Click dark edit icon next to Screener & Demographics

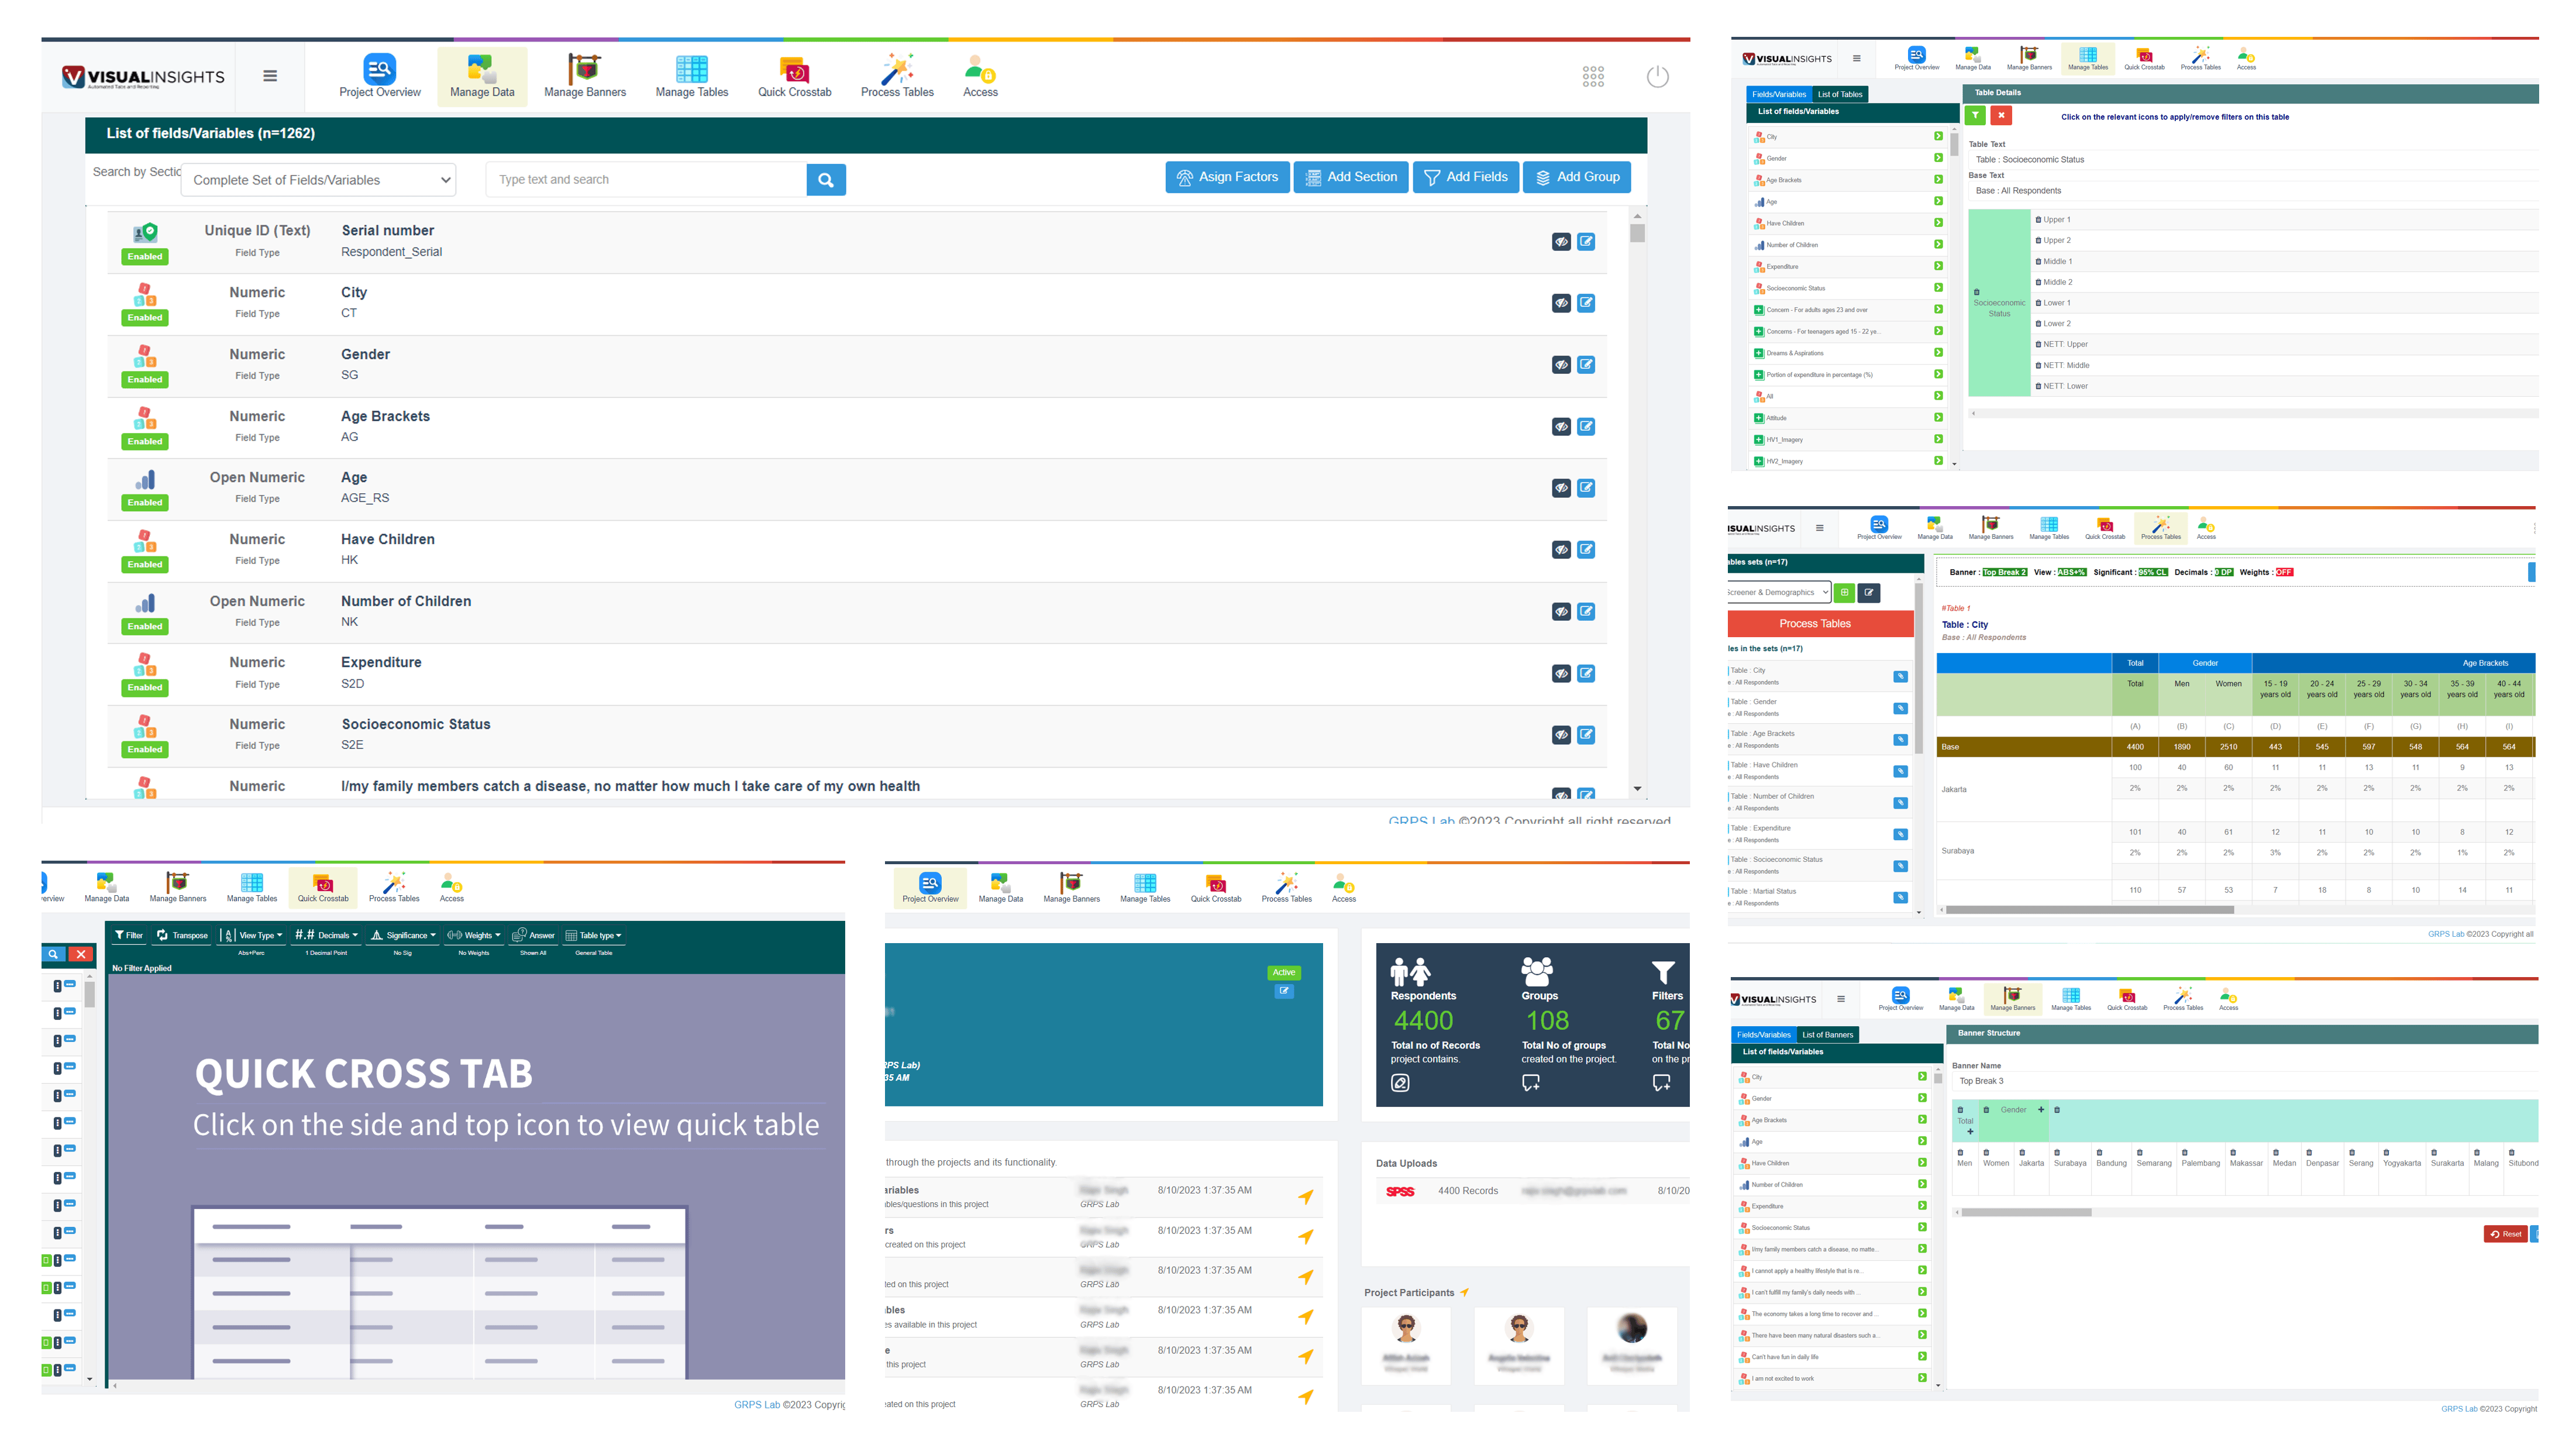pos(1868,593)
